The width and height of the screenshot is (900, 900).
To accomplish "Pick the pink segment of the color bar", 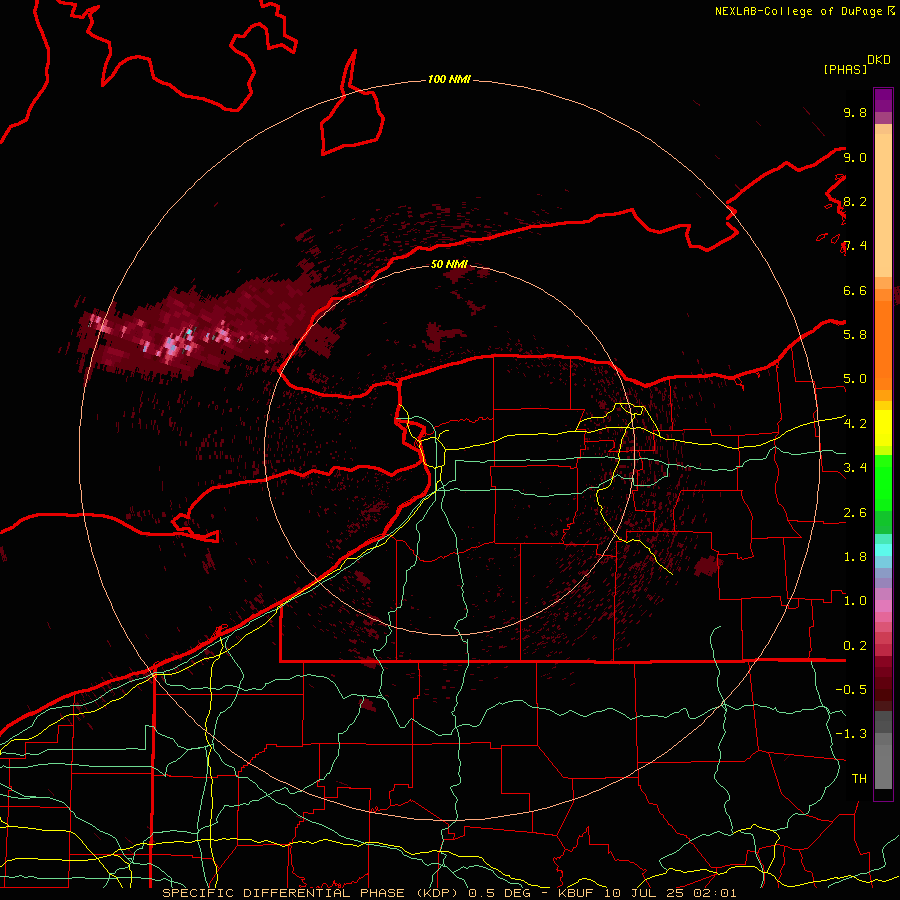I will (x=883, y=606).
